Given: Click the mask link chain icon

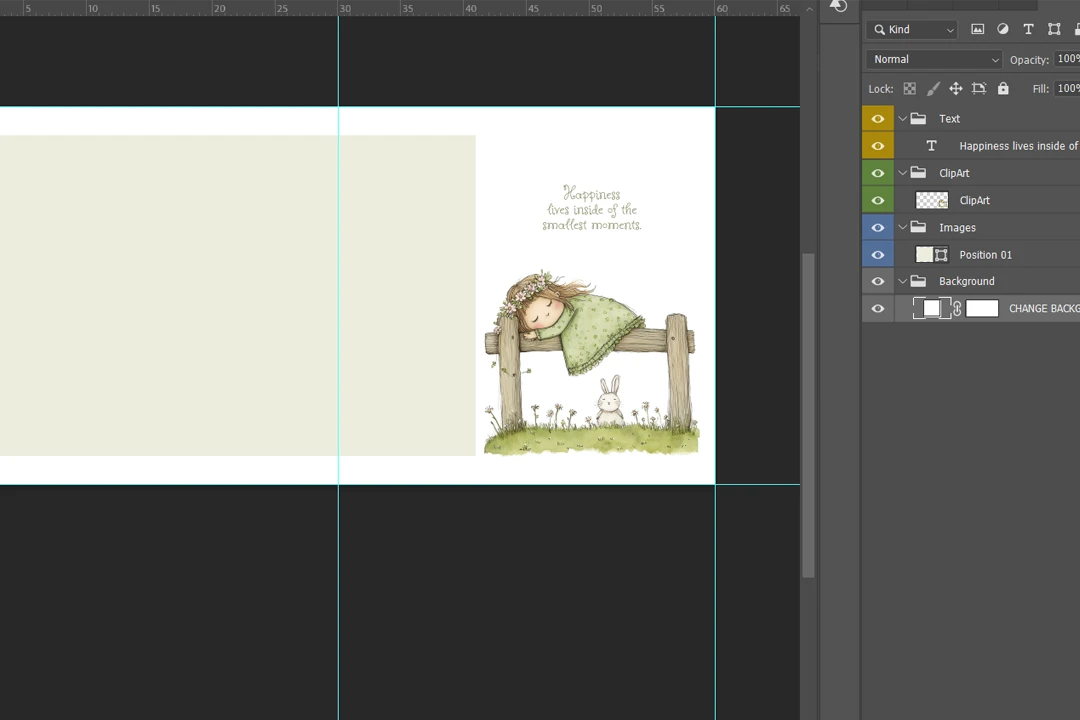Looking at the screenshot, I should pos(957,308).
